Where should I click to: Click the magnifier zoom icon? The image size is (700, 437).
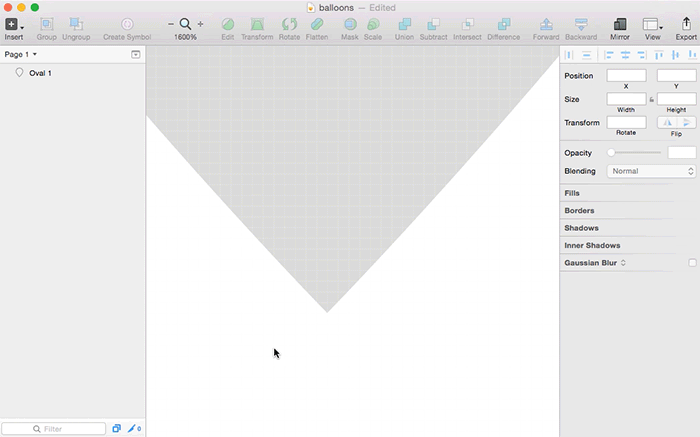(x=185, y=24)
